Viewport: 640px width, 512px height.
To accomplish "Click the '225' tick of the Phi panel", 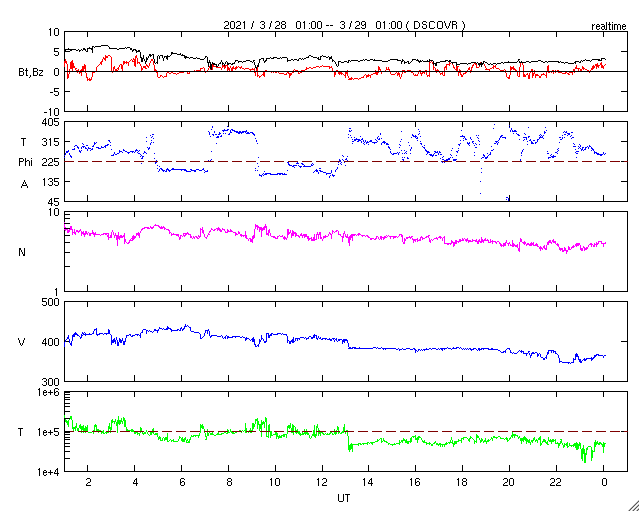I will (x=53, y=162).
